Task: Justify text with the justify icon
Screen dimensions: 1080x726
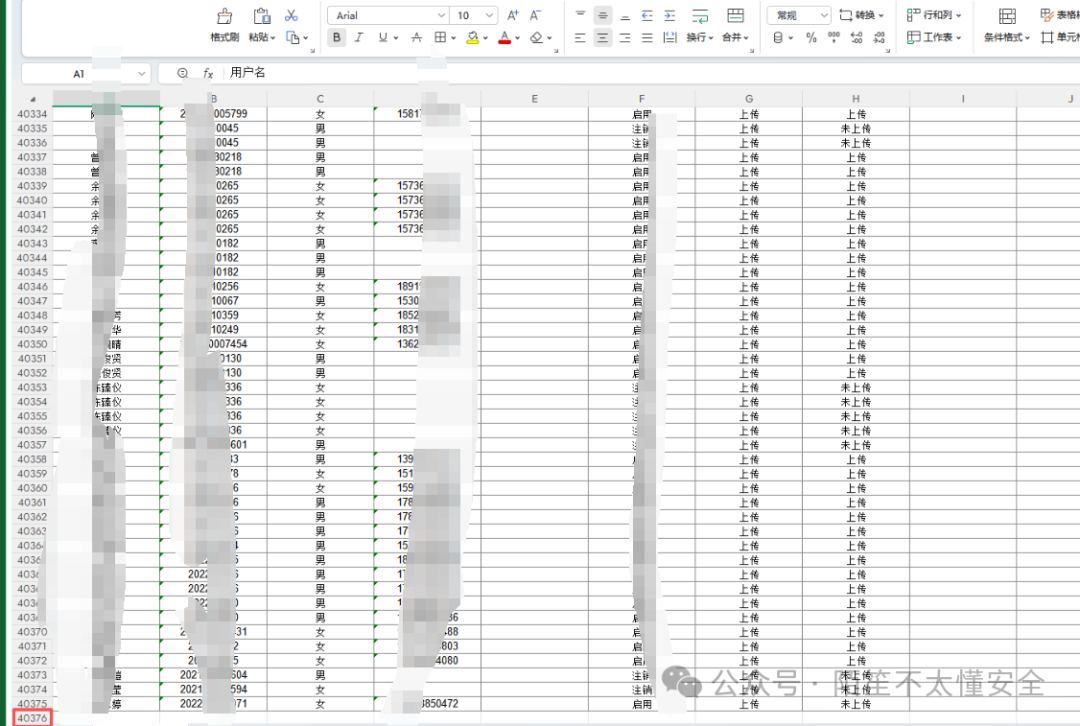Action: click(x=647, y=37)
